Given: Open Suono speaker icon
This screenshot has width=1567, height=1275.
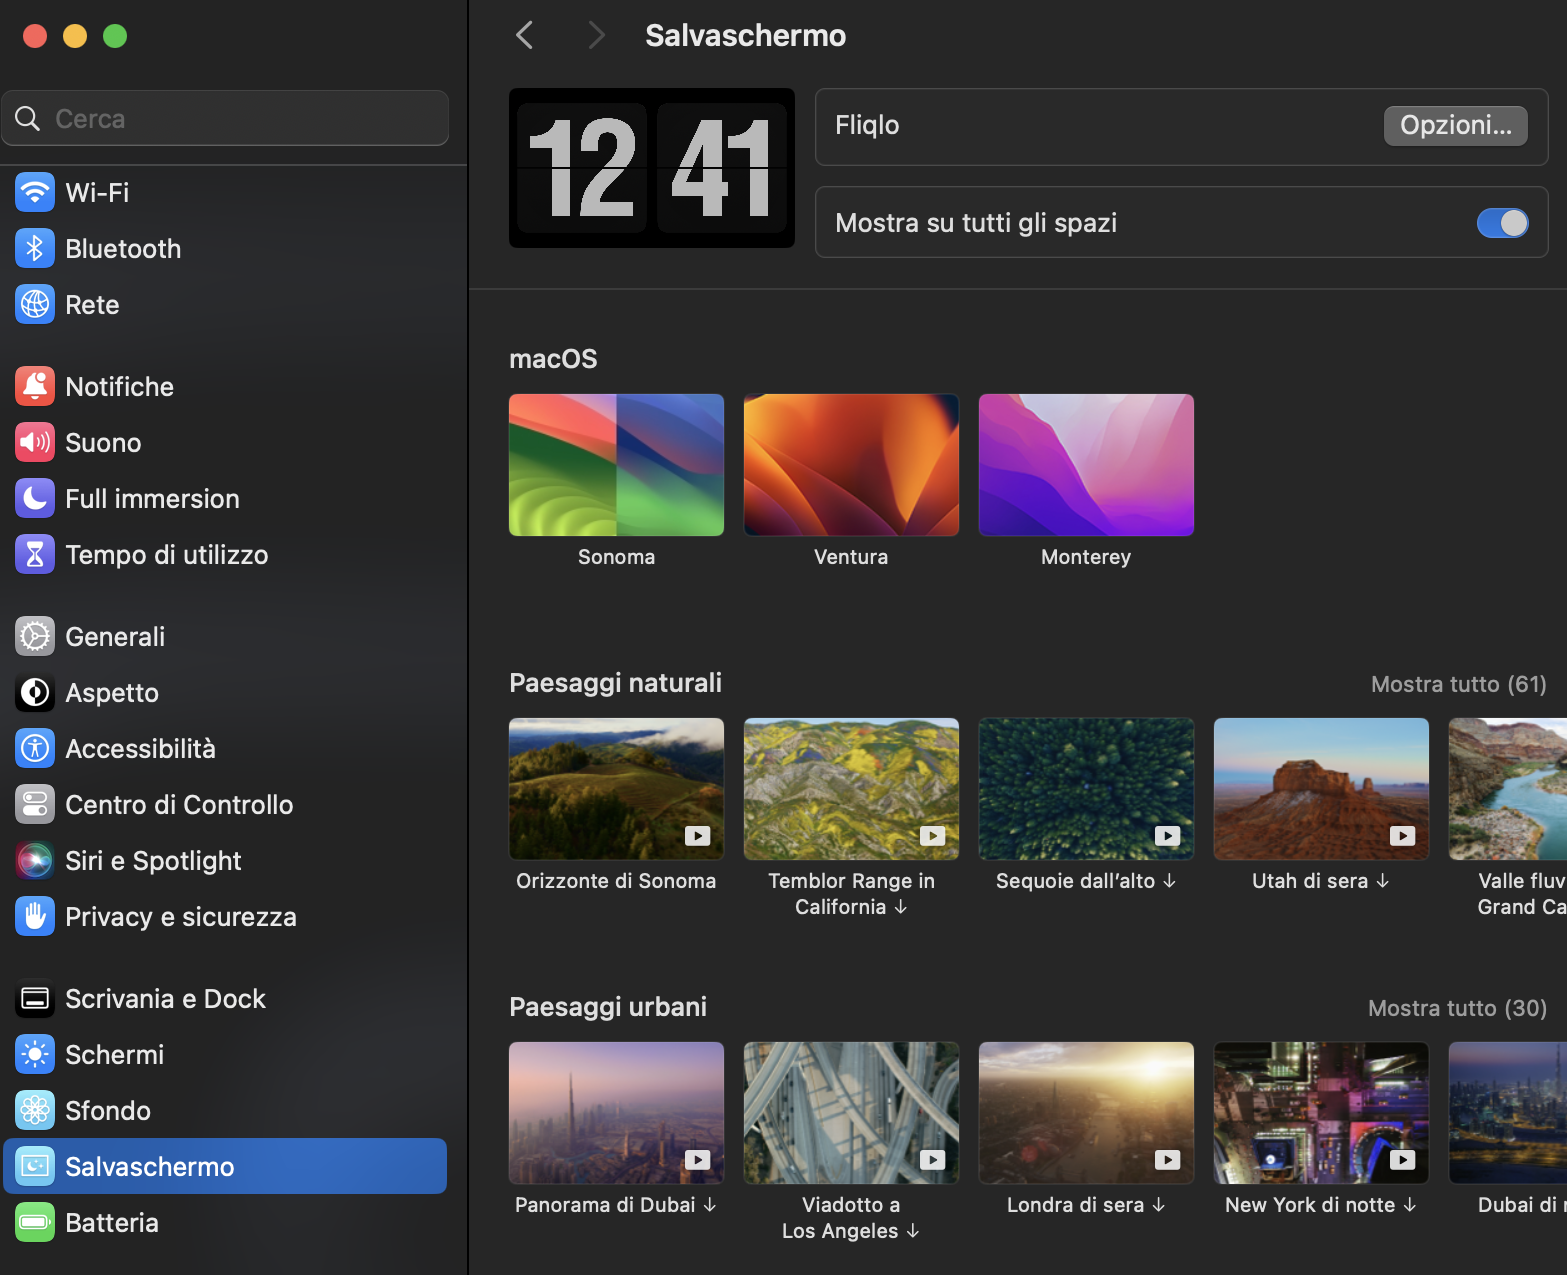Looking at the screenshot, I should tap(35, 442).
